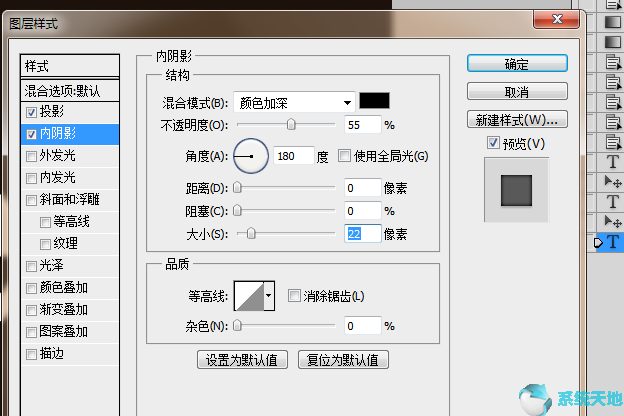Uncheck the 预览(V) checkbox
624x416 pixels.
[493, 143]
